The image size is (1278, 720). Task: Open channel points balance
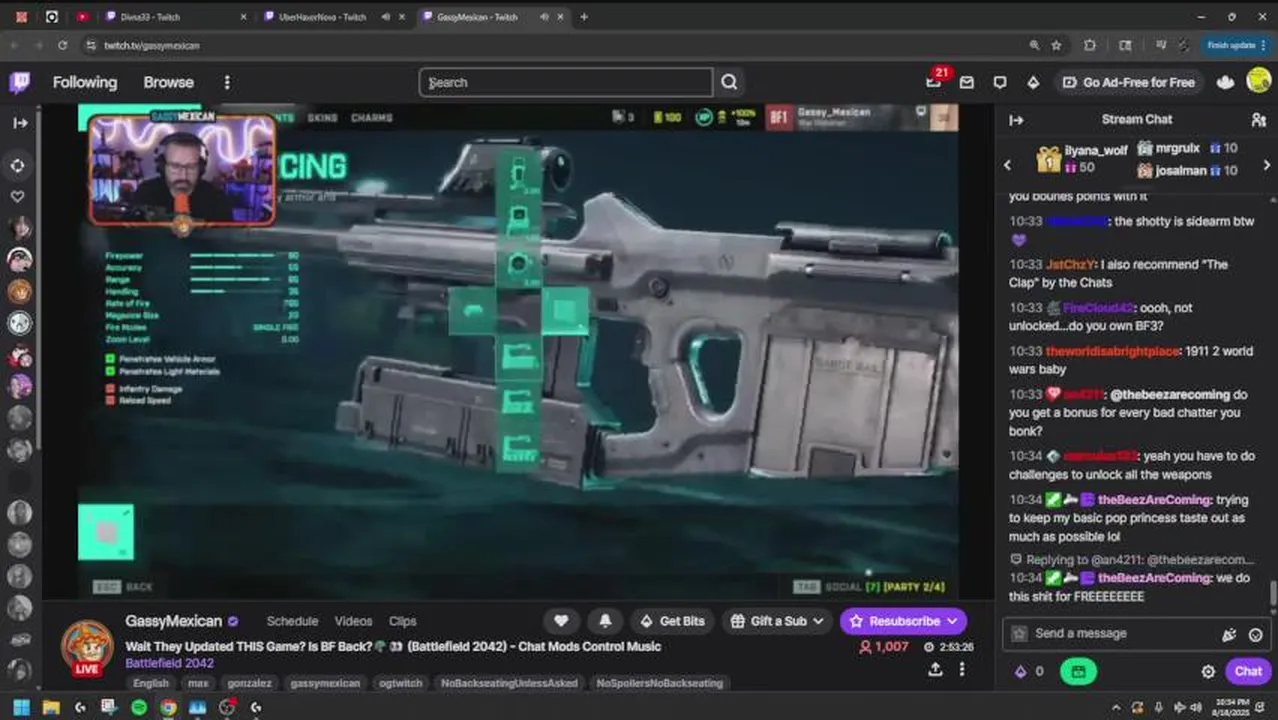[1029, 672]
